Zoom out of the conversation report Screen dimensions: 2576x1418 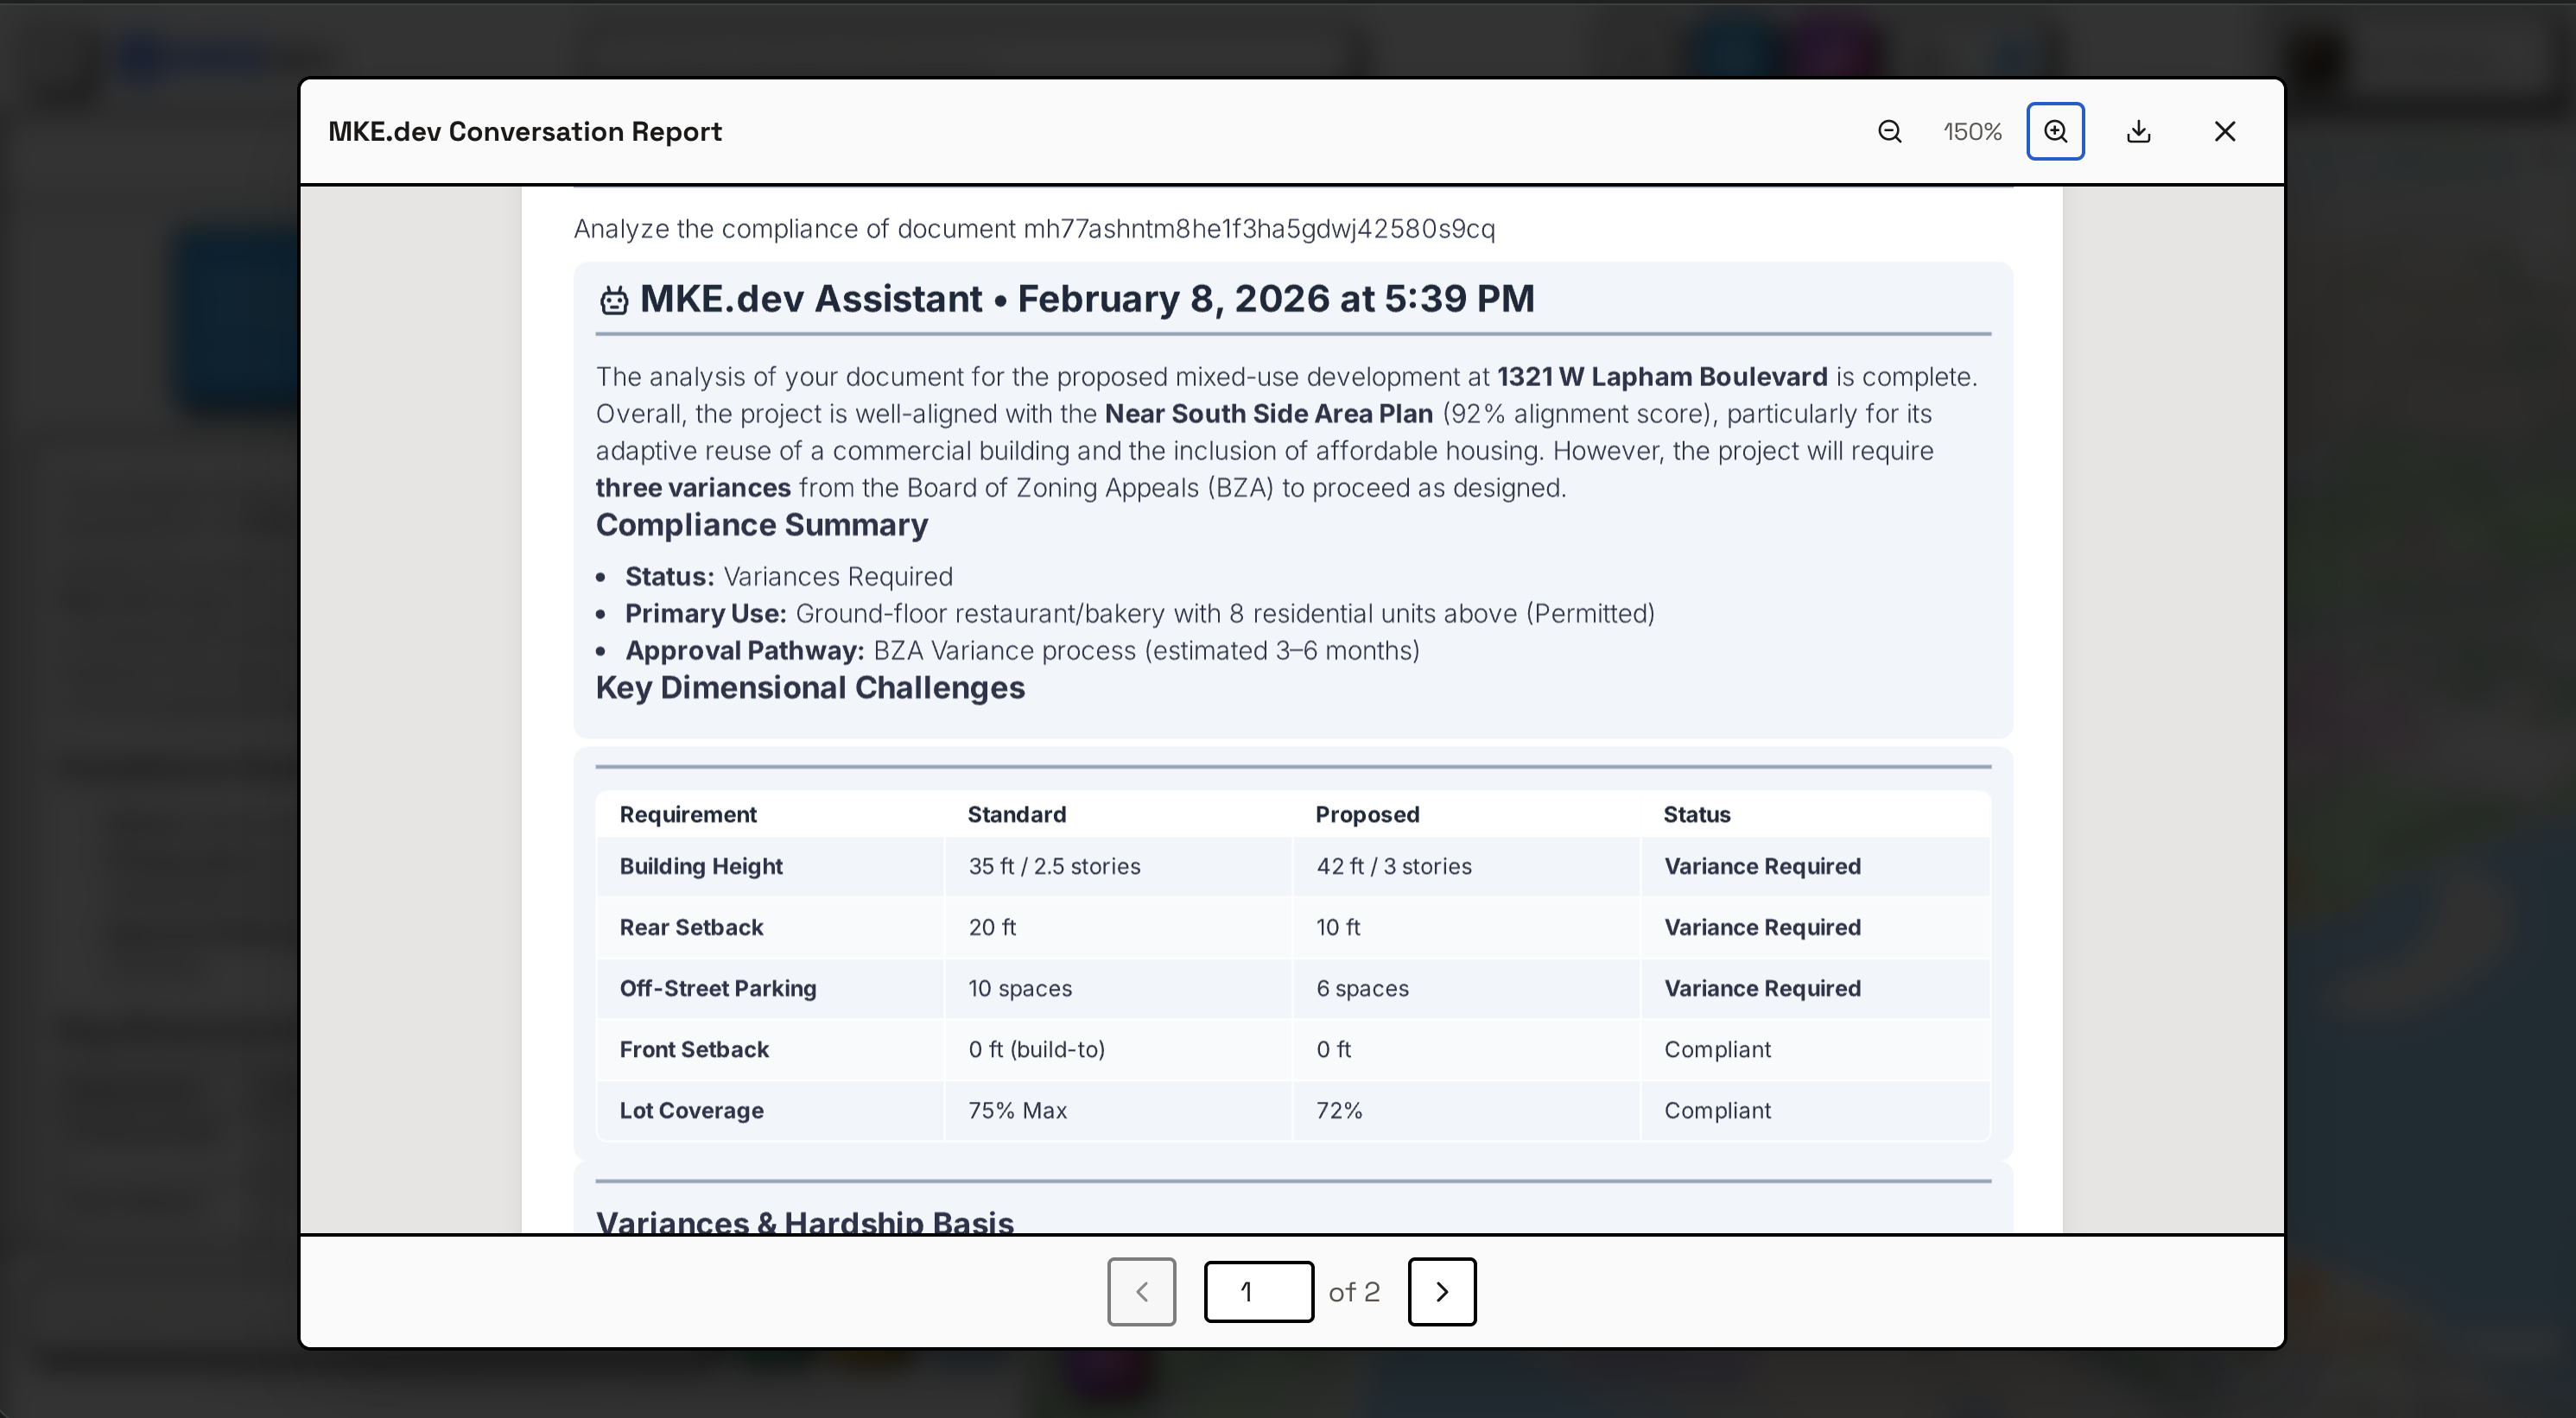tap(1889, 132)
